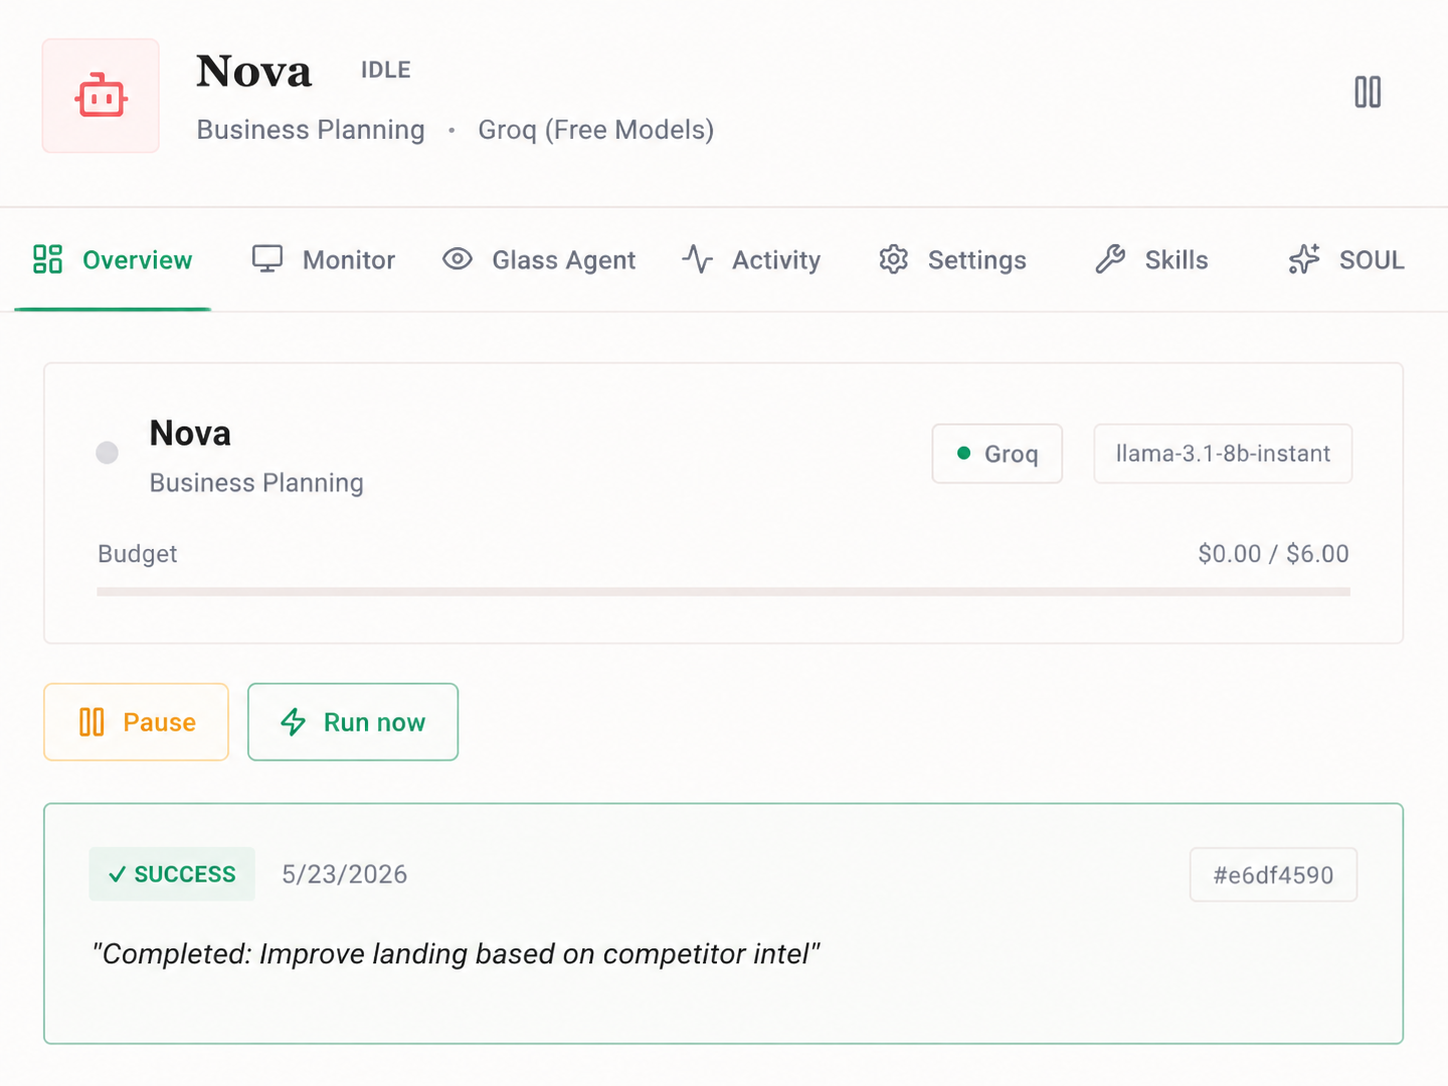Viewport: 1448px width, 1086px height.
Task: Click the Business Planning header subtitle
Action: (310, 130)
